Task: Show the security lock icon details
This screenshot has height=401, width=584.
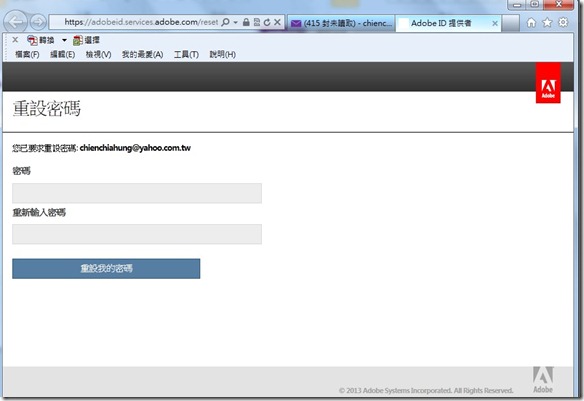Action: pos(246,22)
